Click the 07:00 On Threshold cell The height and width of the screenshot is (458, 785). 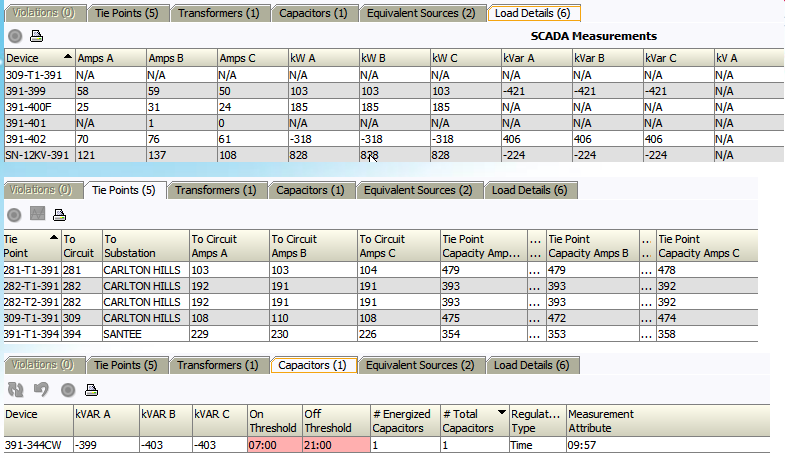pyautogui.click(x=275, y=445)
